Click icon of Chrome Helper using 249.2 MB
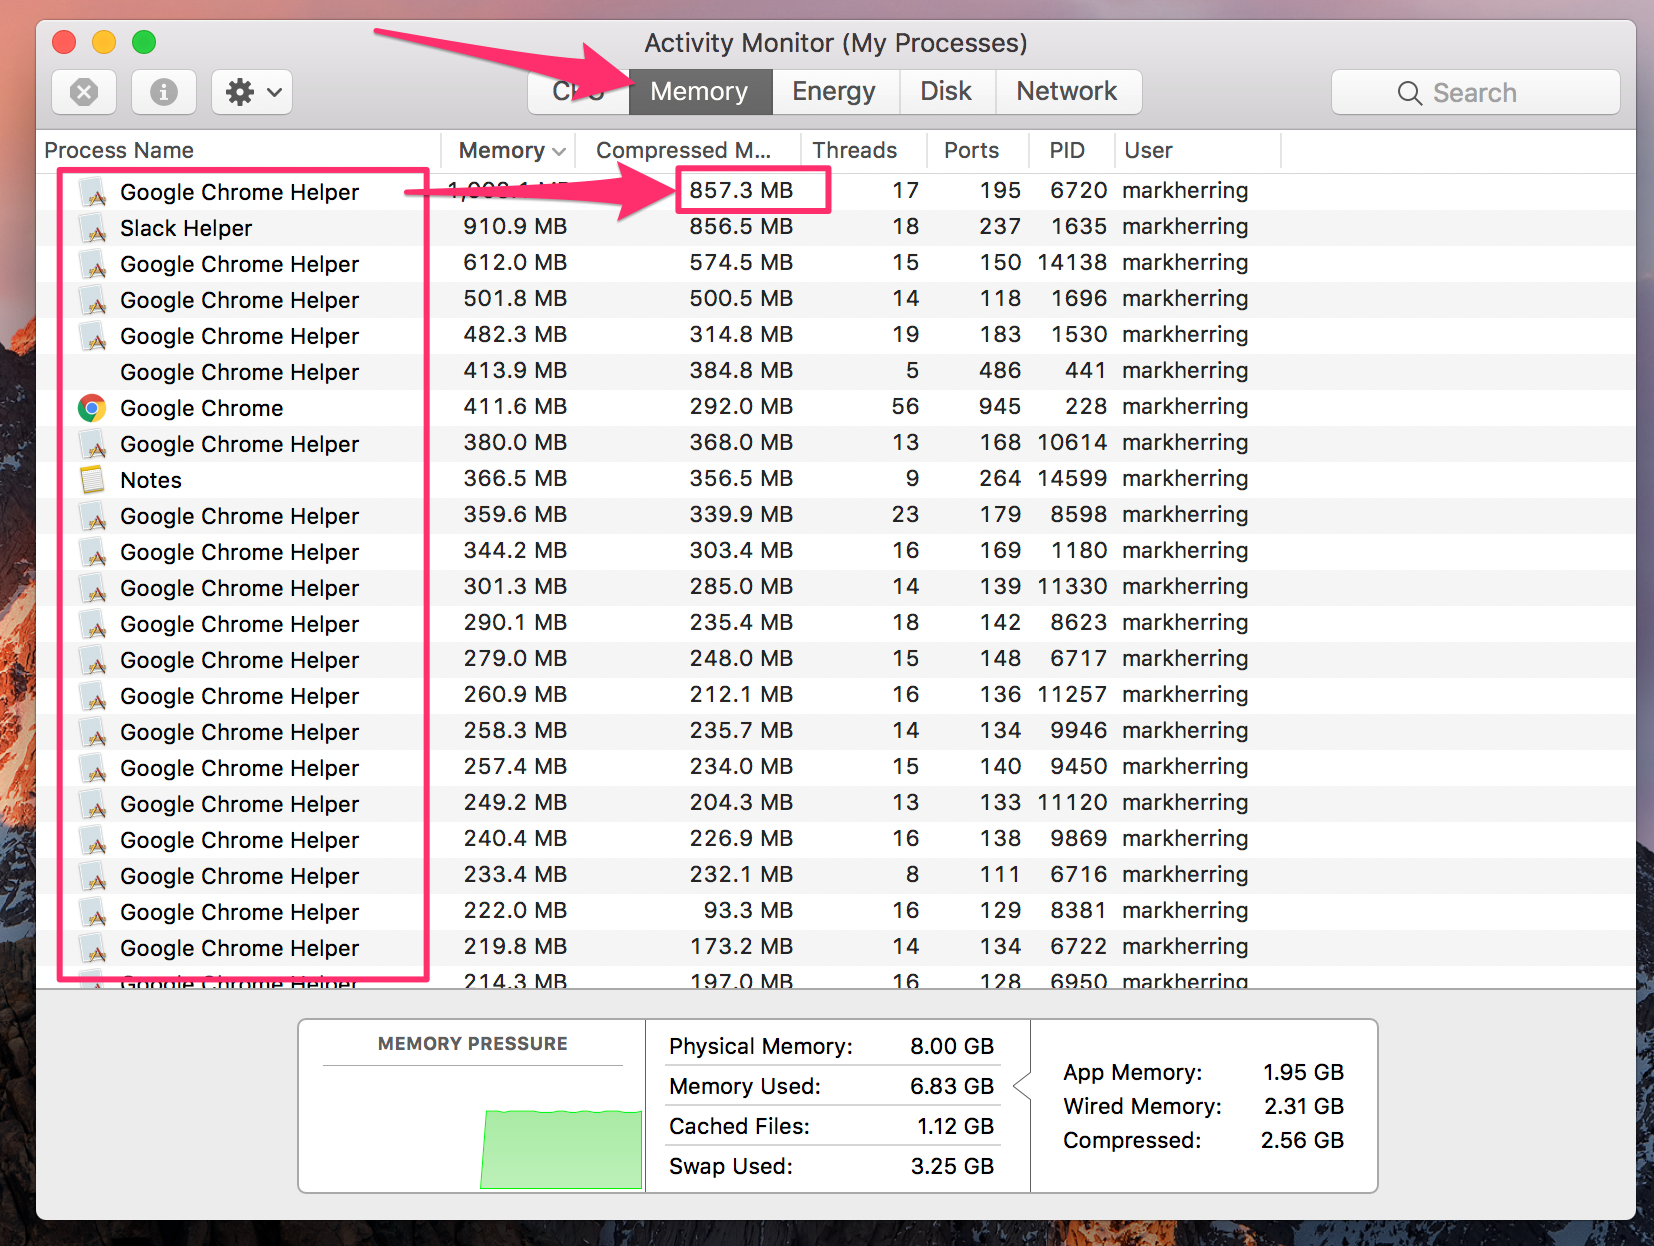The image size is (1654, 1246). [x=94, y=804]
